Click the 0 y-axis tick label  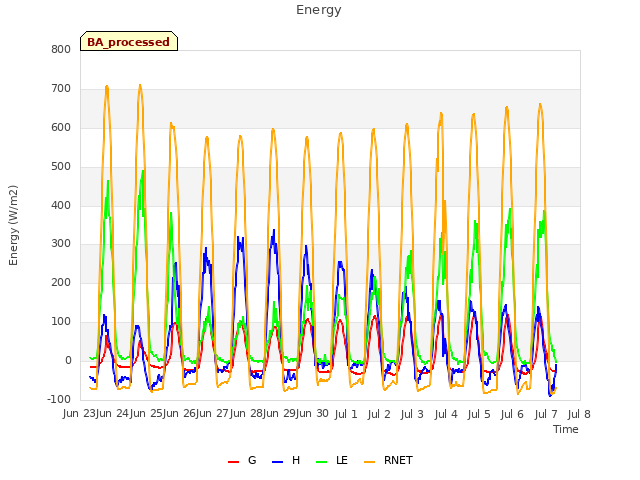point(68,361)
